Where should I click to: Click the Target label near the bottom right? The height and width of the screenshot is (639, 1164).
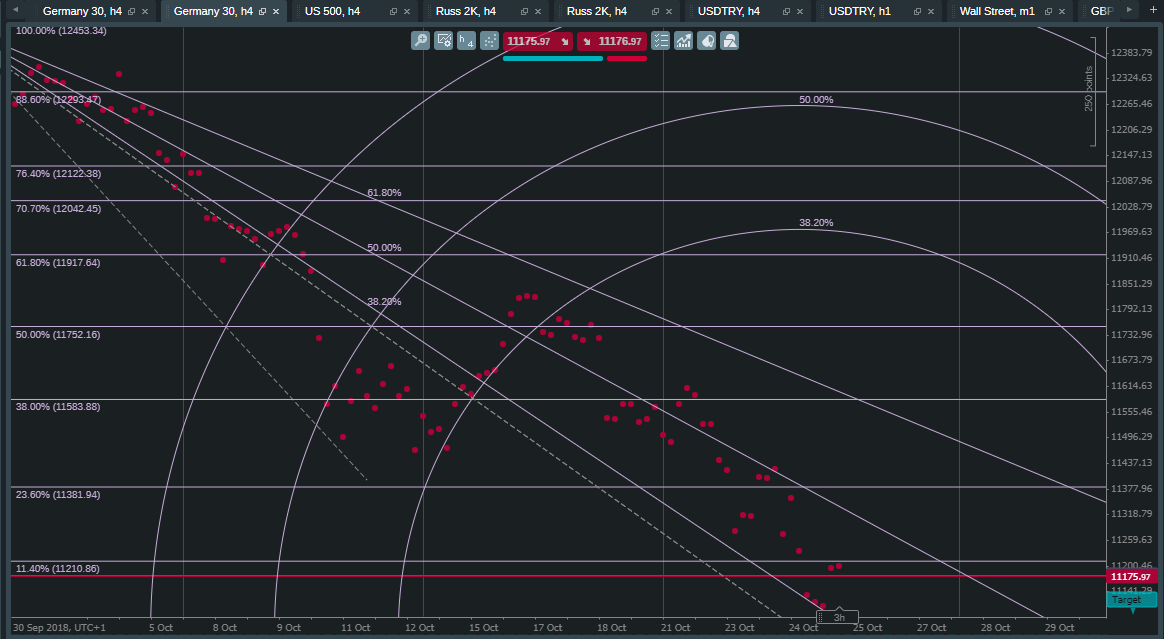pyautogui.click(x=1130, y=600)
